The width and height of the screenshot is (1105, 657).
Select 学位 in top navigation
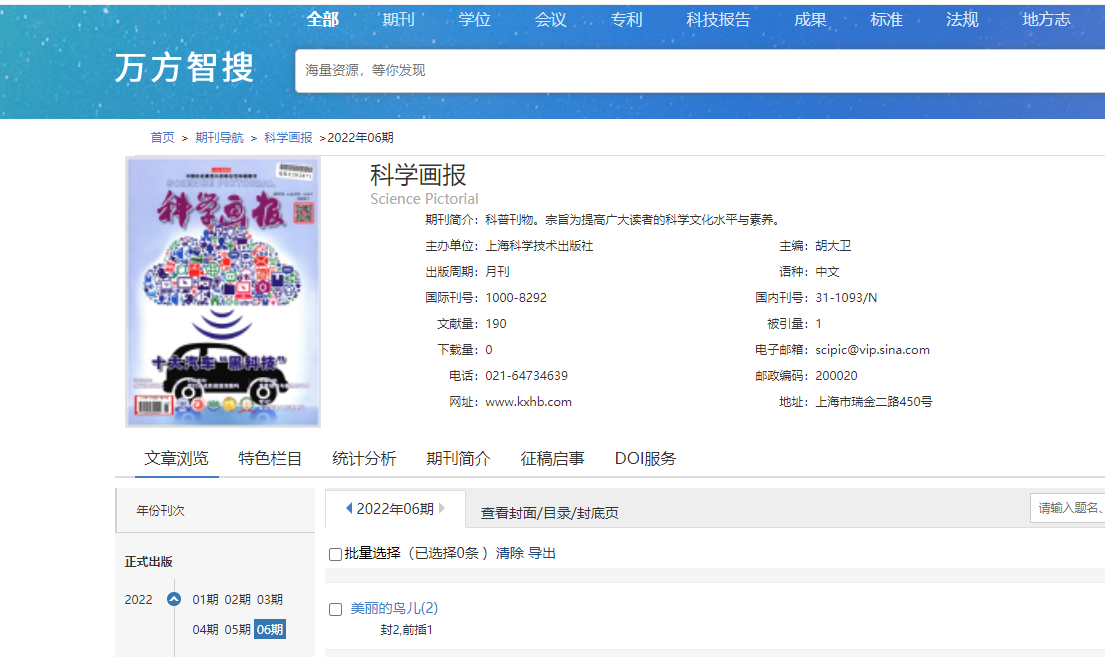(474, 20)
